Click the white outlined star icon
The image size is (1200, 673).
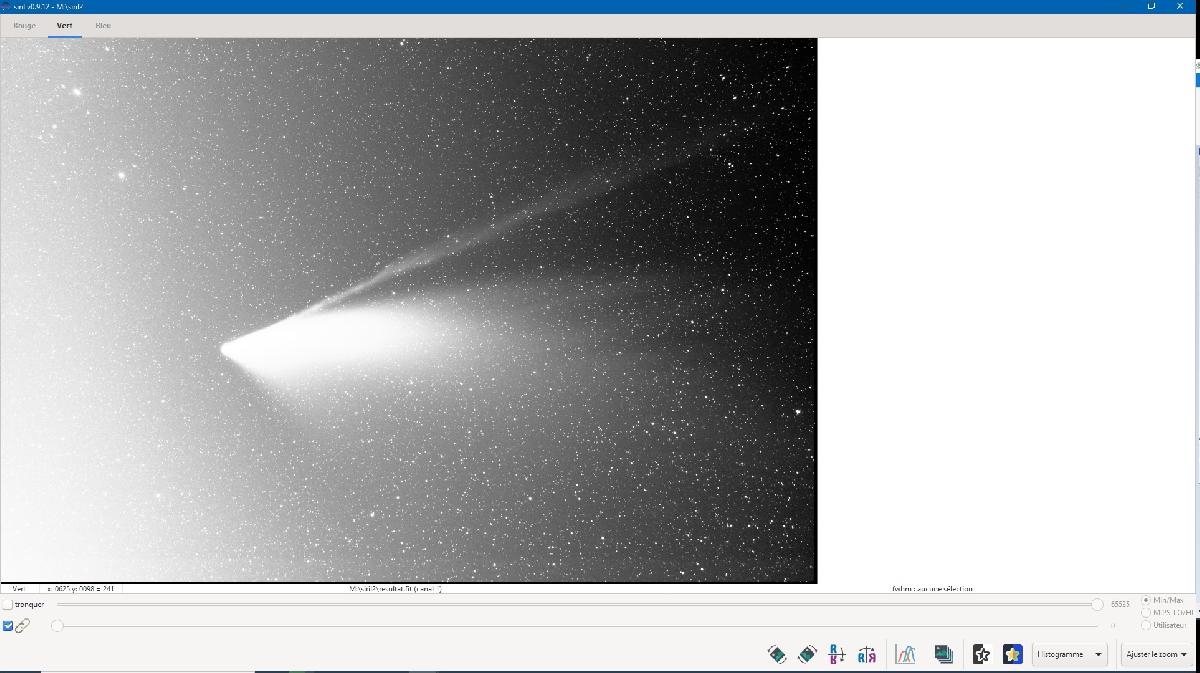[981, 654]
